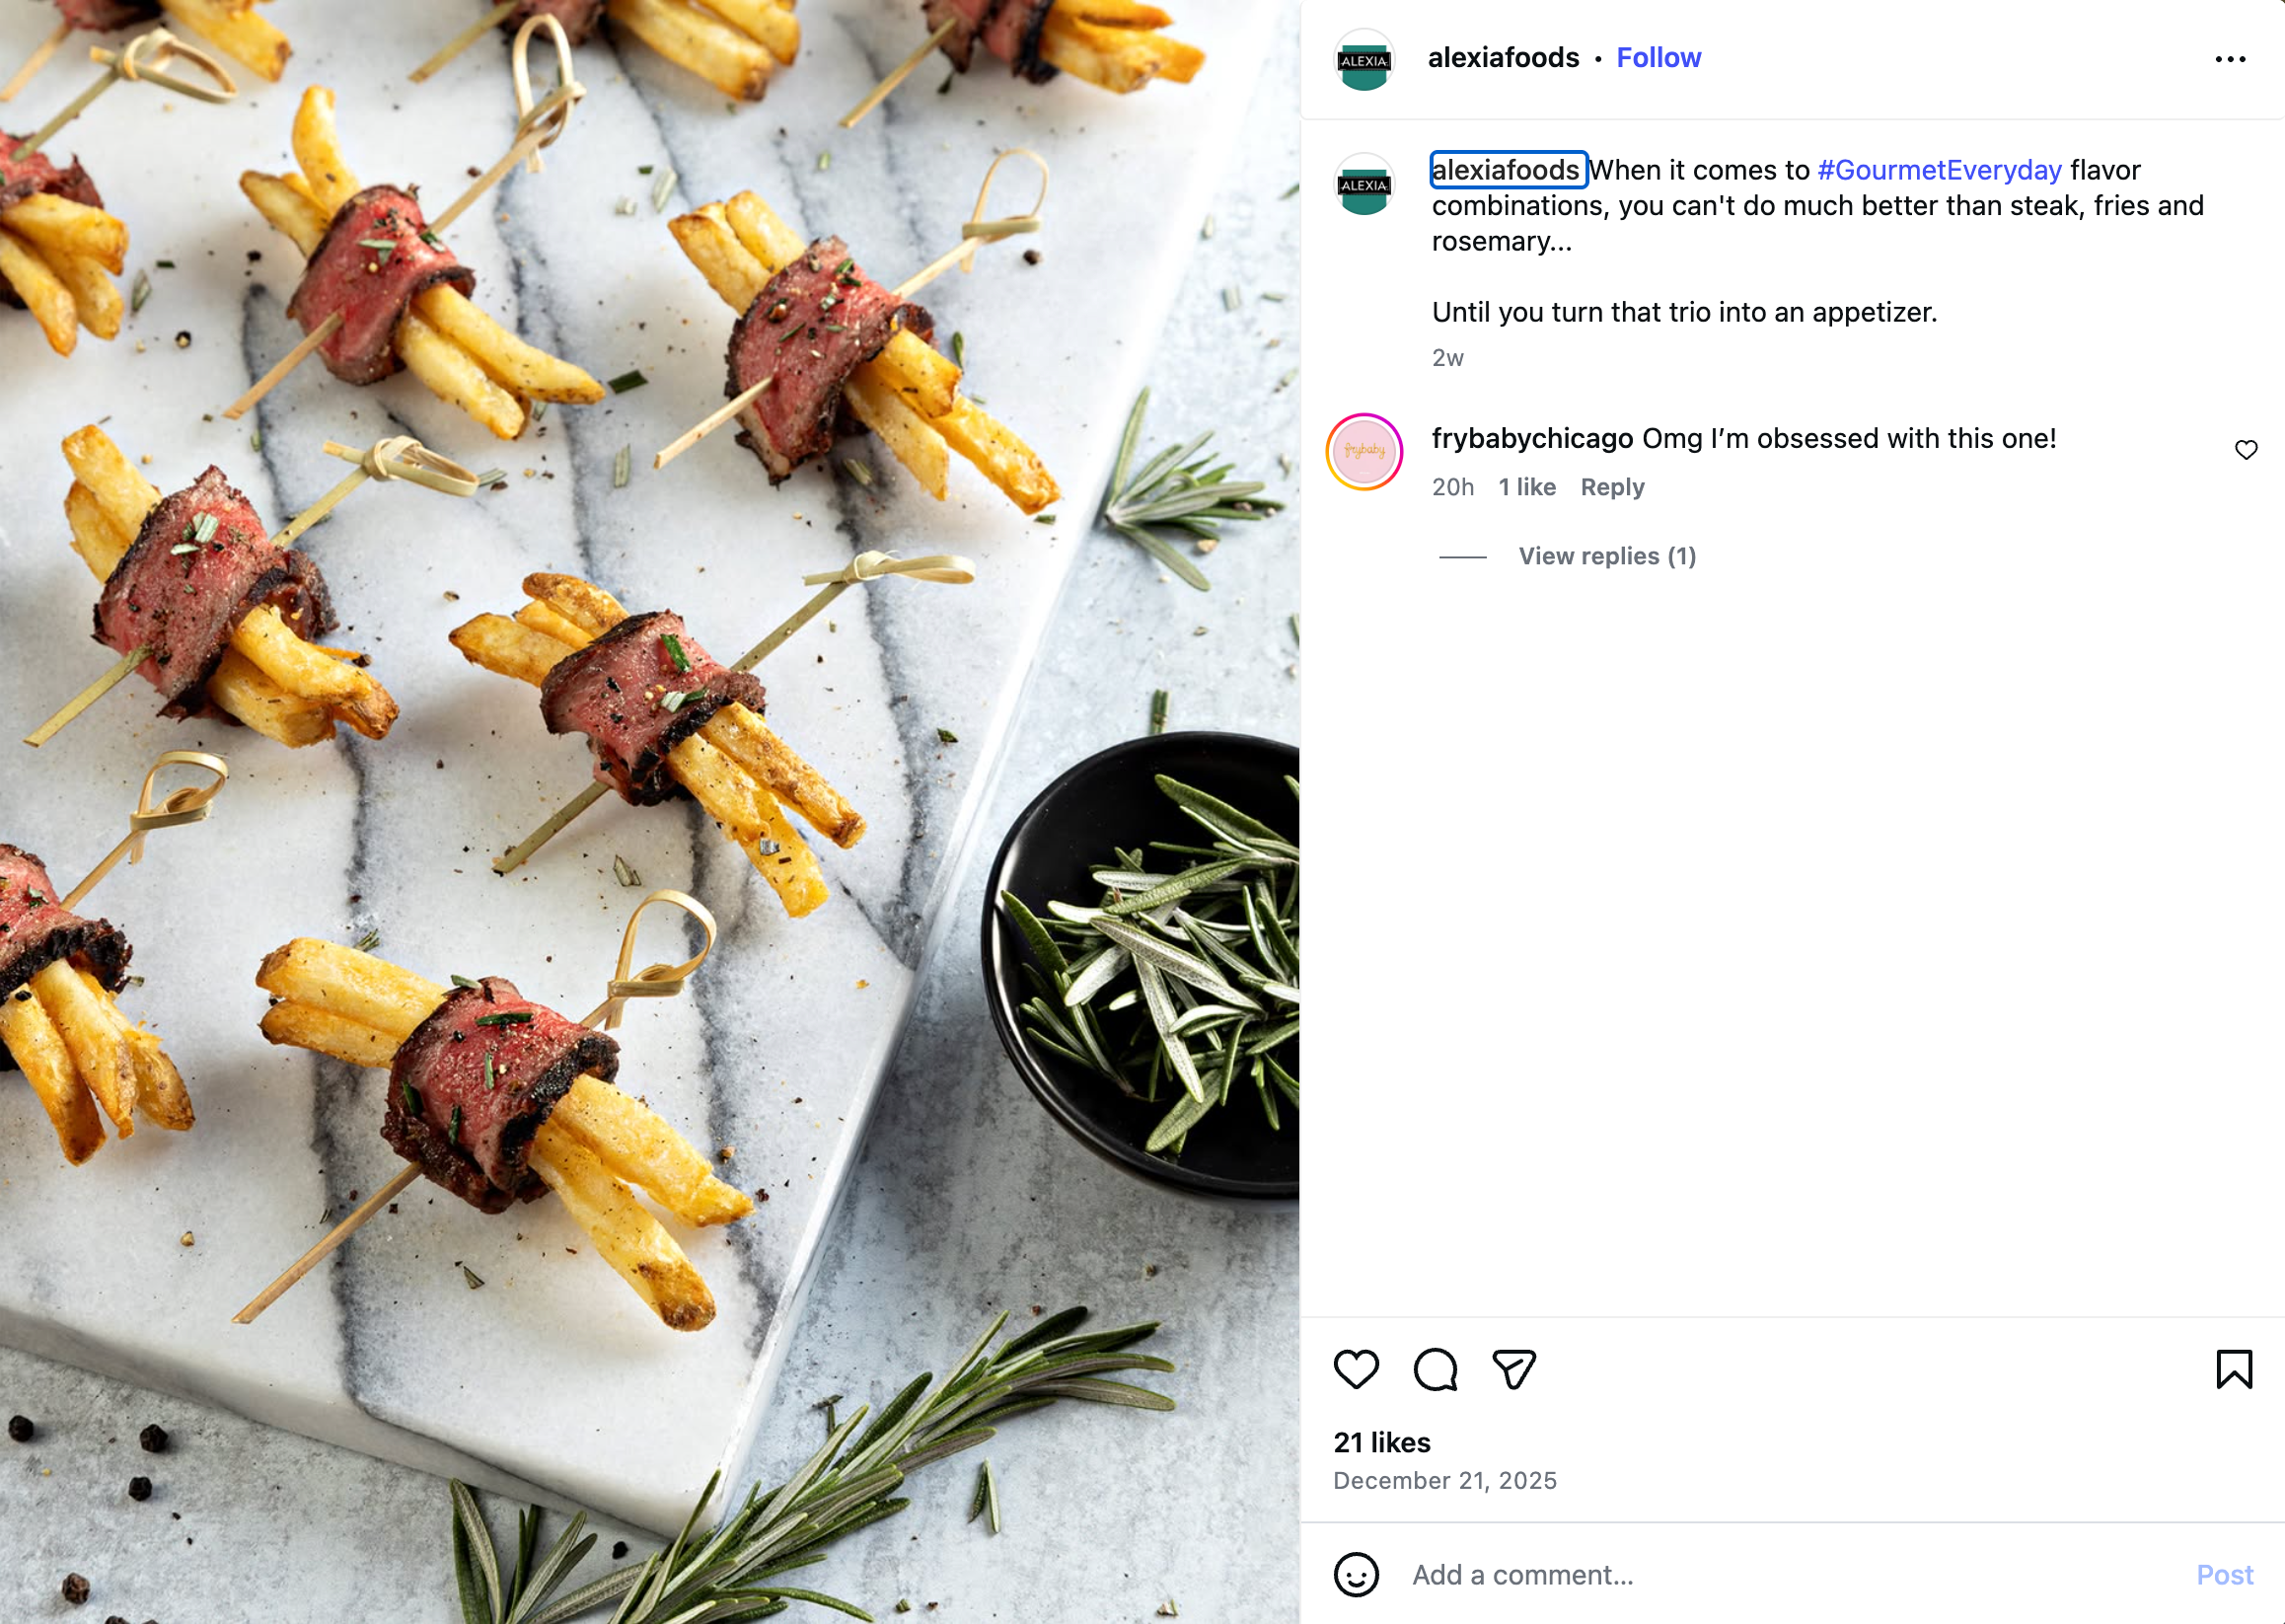Like the post with the heart icon
This screenshot has width=2285, height=1624.
1356,1369
